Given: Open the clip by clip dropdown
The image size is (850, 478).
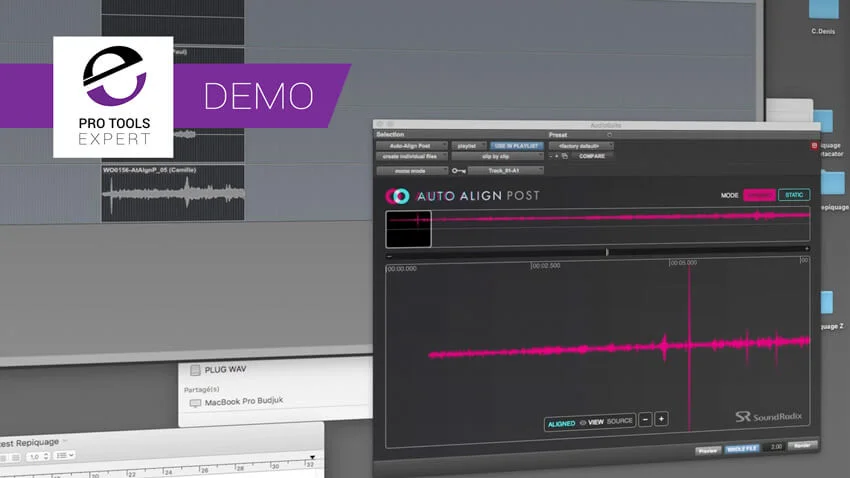Looking at the screenshot, I should click(x=497, y=157).
